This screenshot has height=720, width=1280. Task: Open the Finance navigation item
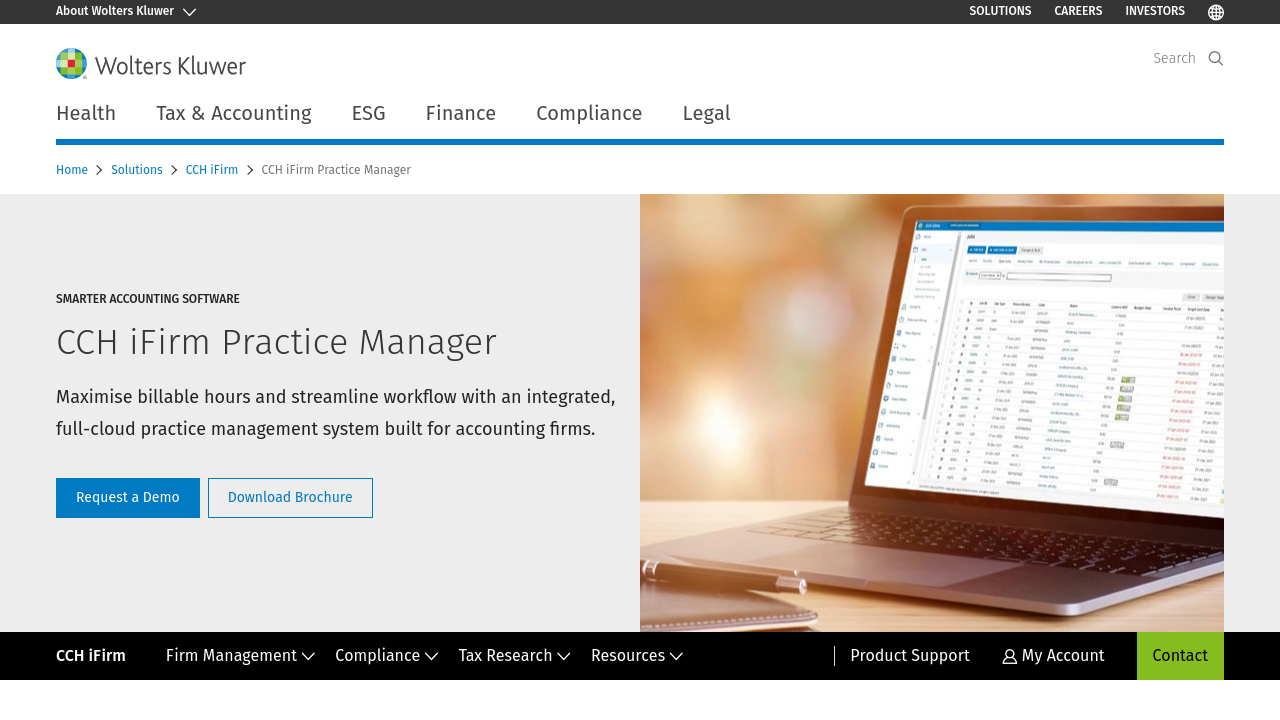460,114
